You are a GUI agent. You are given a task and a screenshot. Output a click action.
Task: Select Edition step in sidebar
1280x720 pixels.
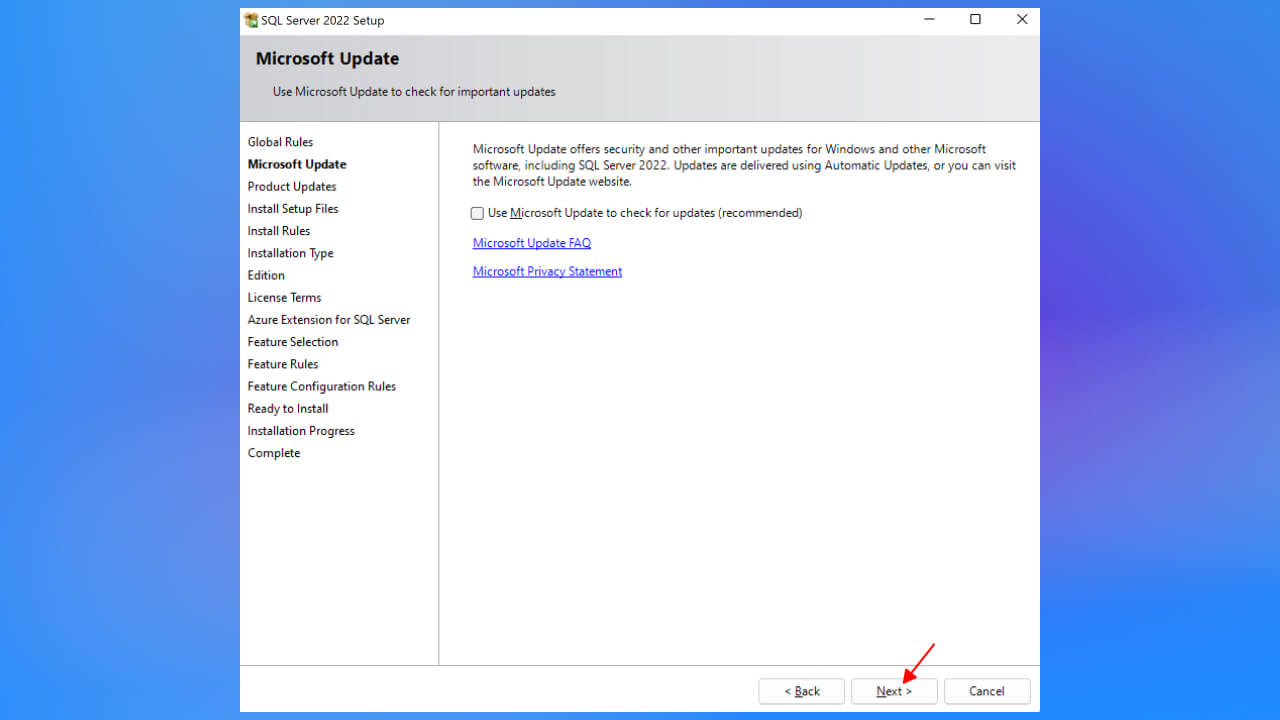(x=266, y=275)
